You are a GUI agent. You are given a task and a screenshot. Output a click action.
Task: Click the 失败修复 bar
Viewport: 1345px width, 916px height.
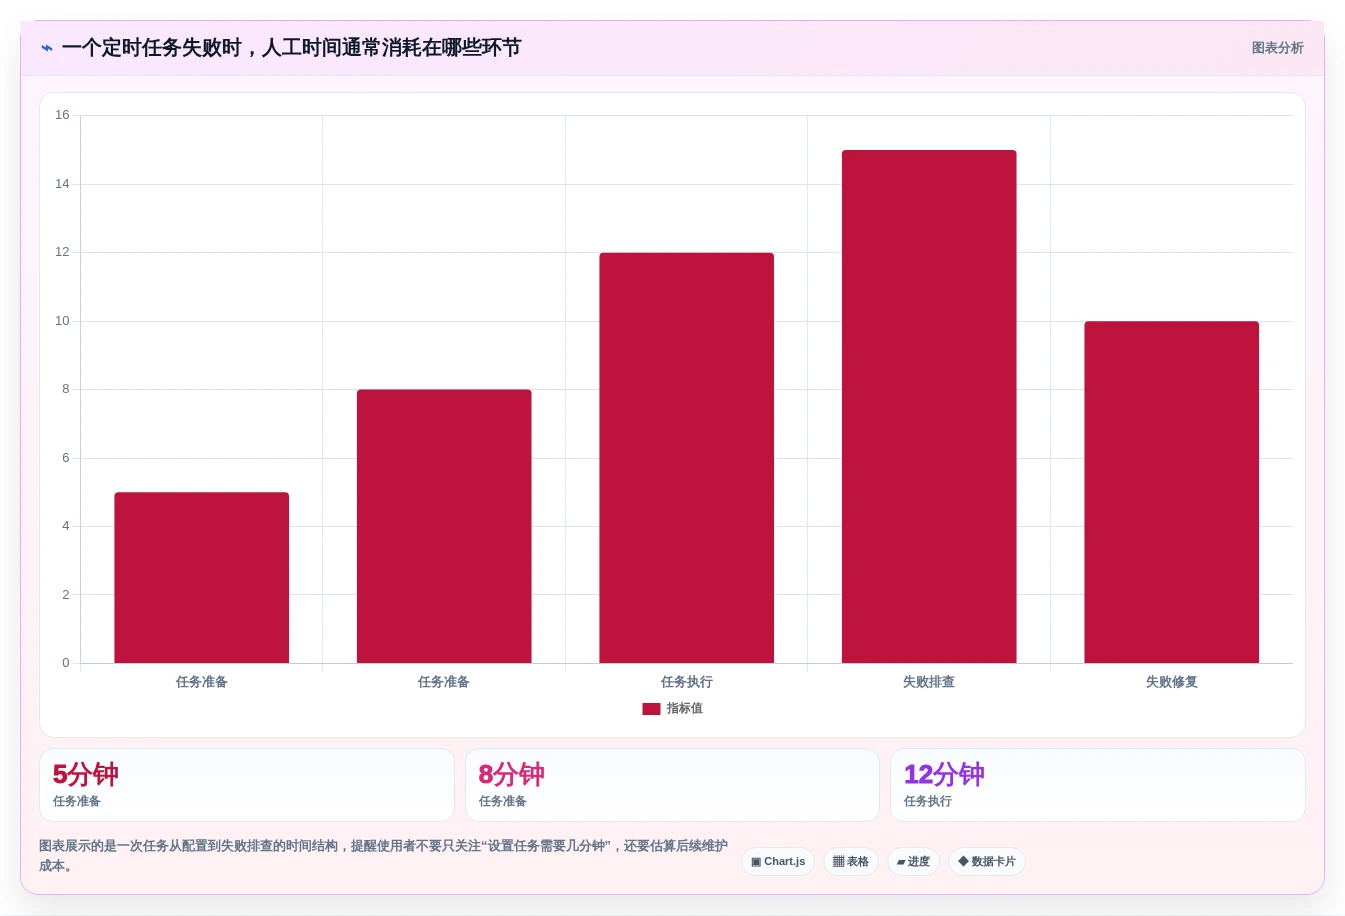coord(1172,492)
